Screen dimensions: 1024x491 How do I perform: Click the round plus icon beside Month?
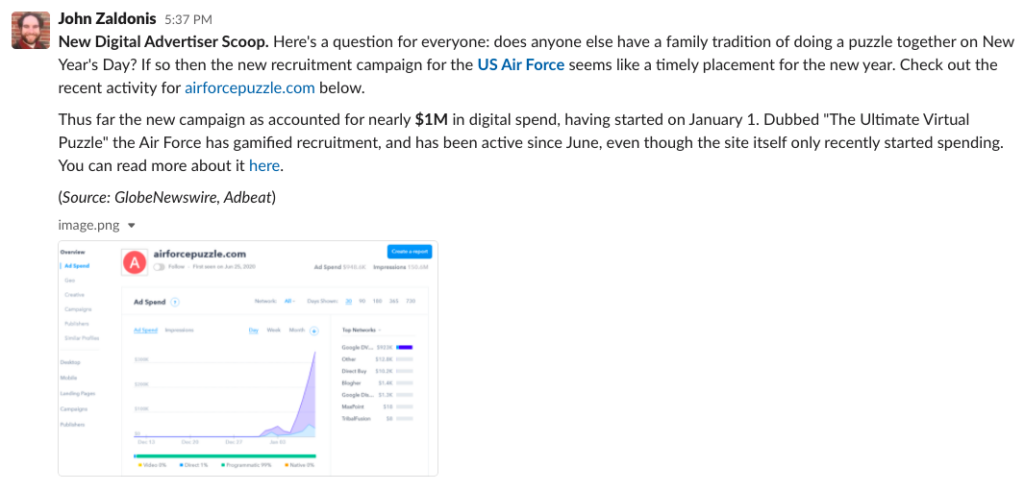pyautogui.click(x=314, y=330)
